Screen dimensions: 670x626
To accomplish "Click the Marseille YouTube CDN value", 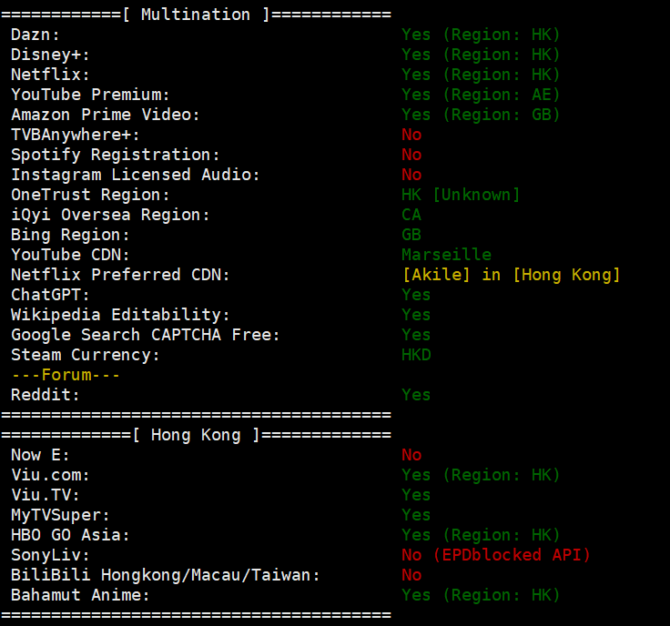I will 446,255.
